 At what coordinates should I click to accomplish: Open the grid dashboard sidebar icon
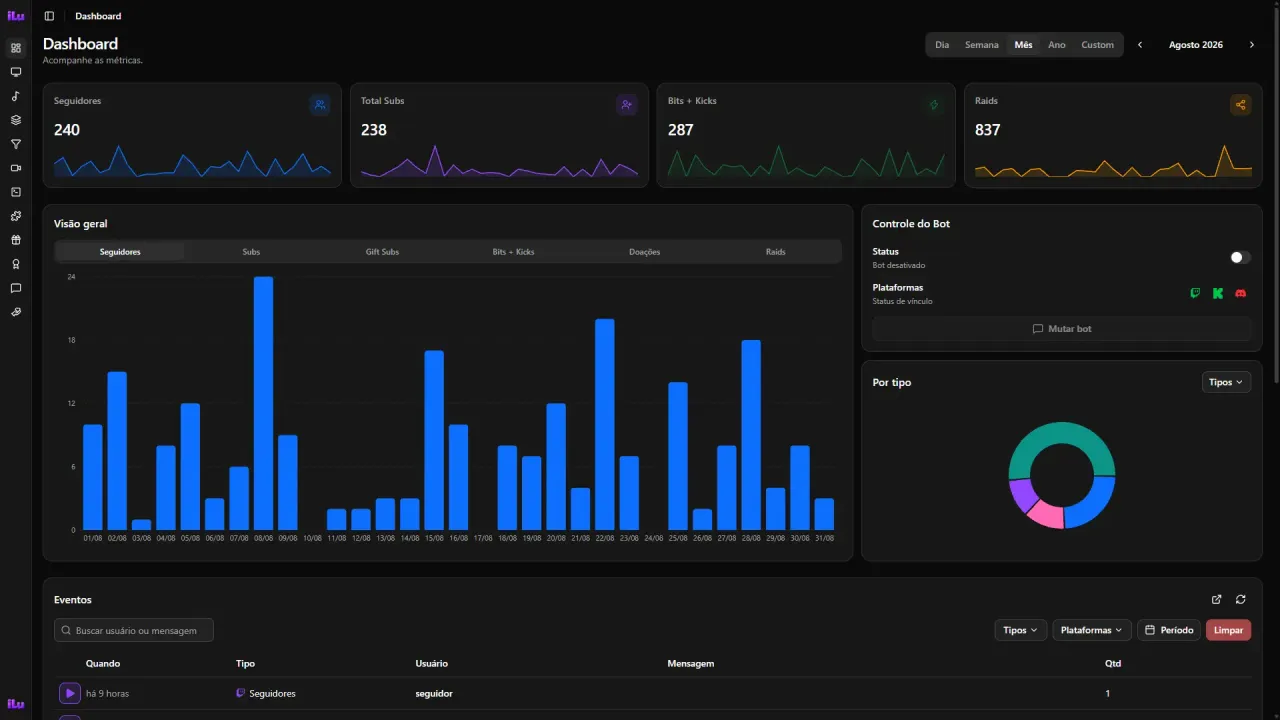pyautogui.click(x=15, y=48)
